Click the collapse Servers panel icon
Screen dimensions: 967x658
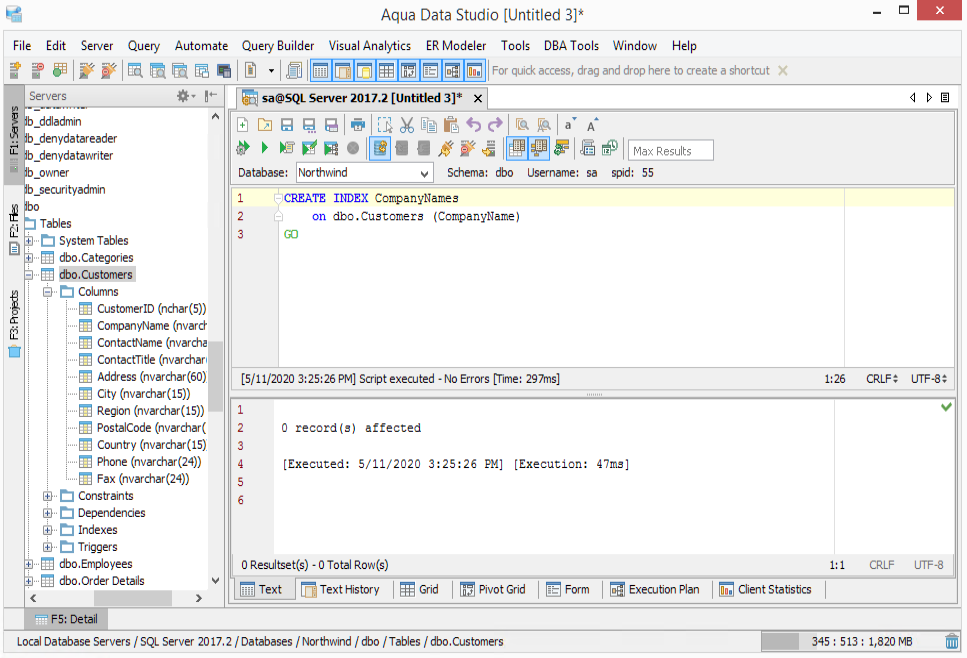click(x=211, y=96)
